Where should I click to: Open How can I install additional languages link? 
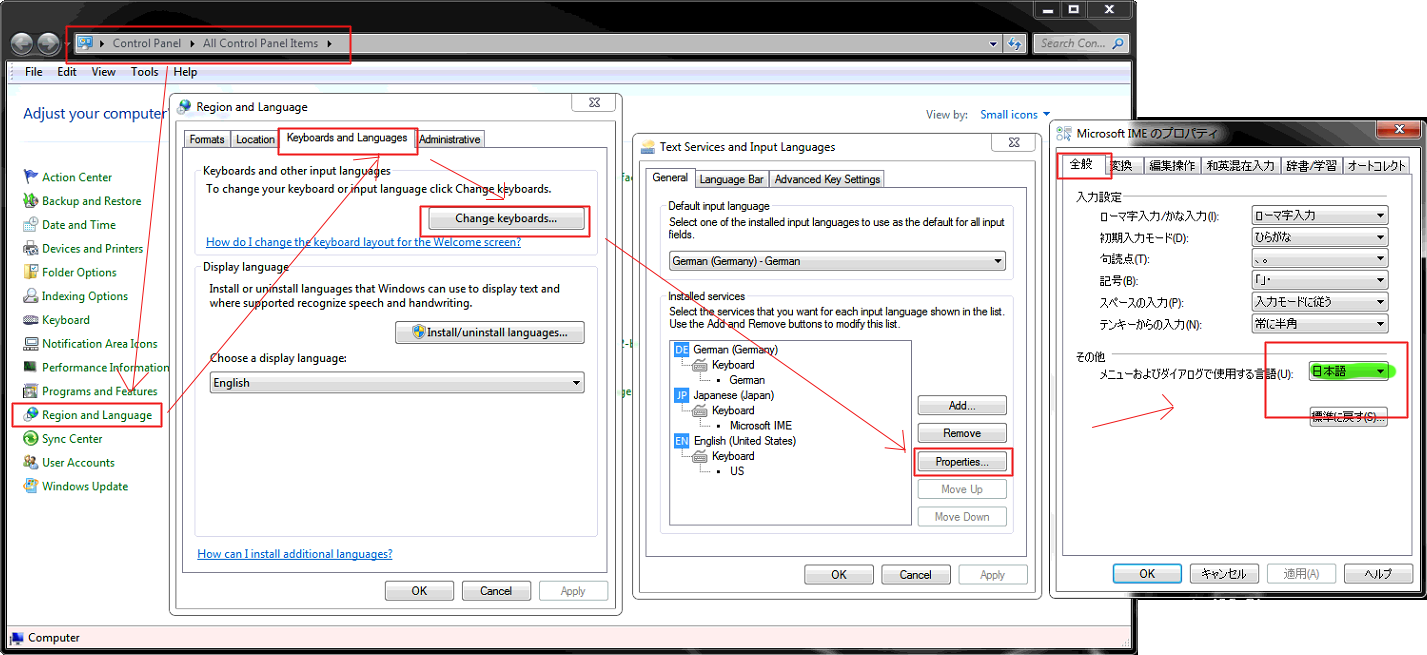pyautogui.click(x=295, y=554)
